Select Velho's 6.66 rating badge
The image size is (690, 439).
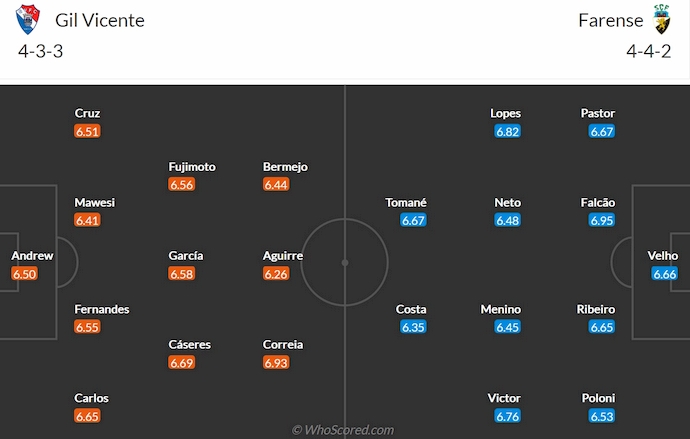[x=665, y=274]
